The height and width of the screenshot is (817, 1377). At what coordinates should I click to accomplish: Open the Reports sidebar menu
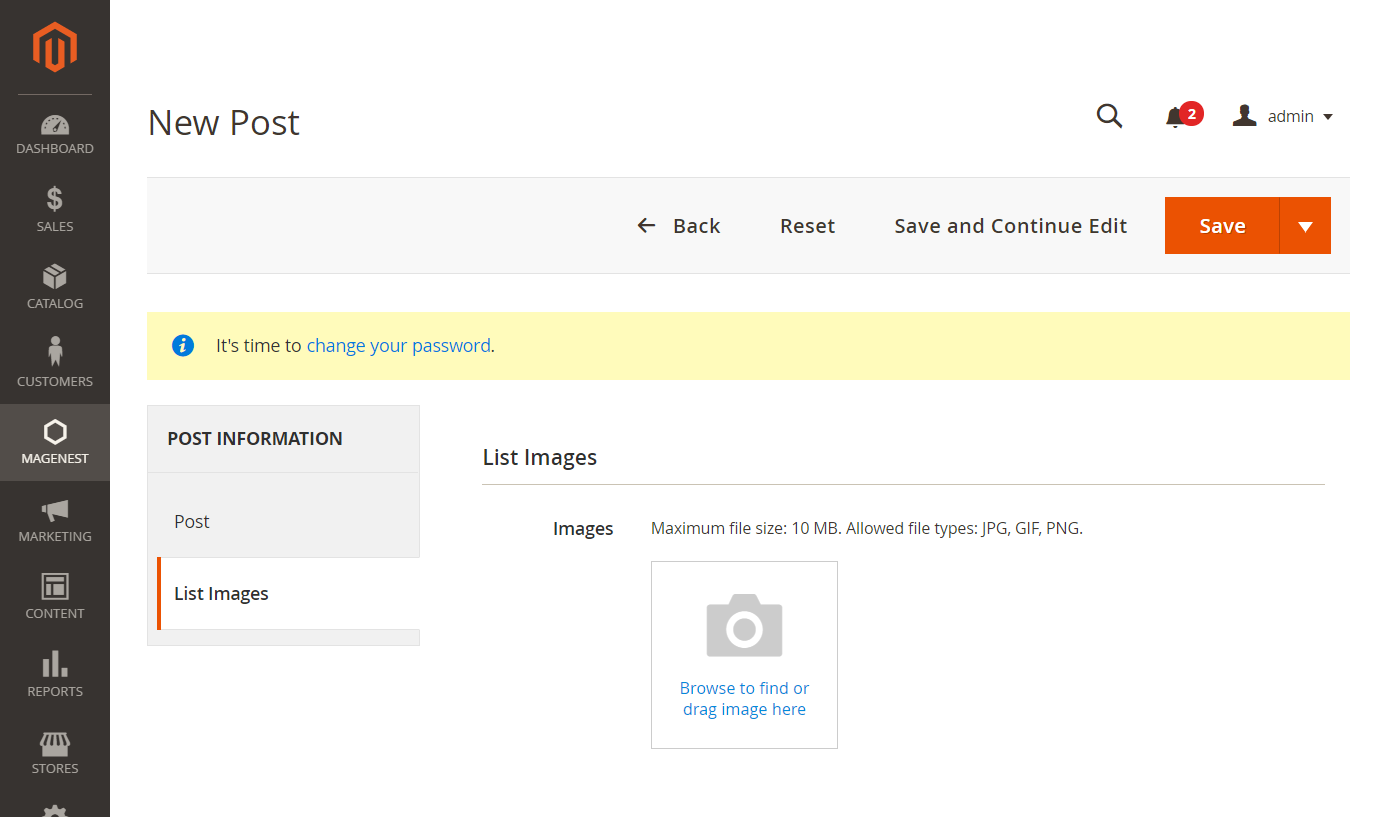point(55,675)
